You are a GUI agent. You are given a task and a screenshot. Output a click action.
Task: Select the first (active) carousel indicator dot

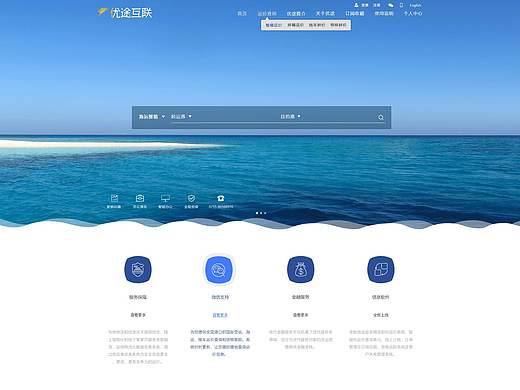[x=257, y=213]
